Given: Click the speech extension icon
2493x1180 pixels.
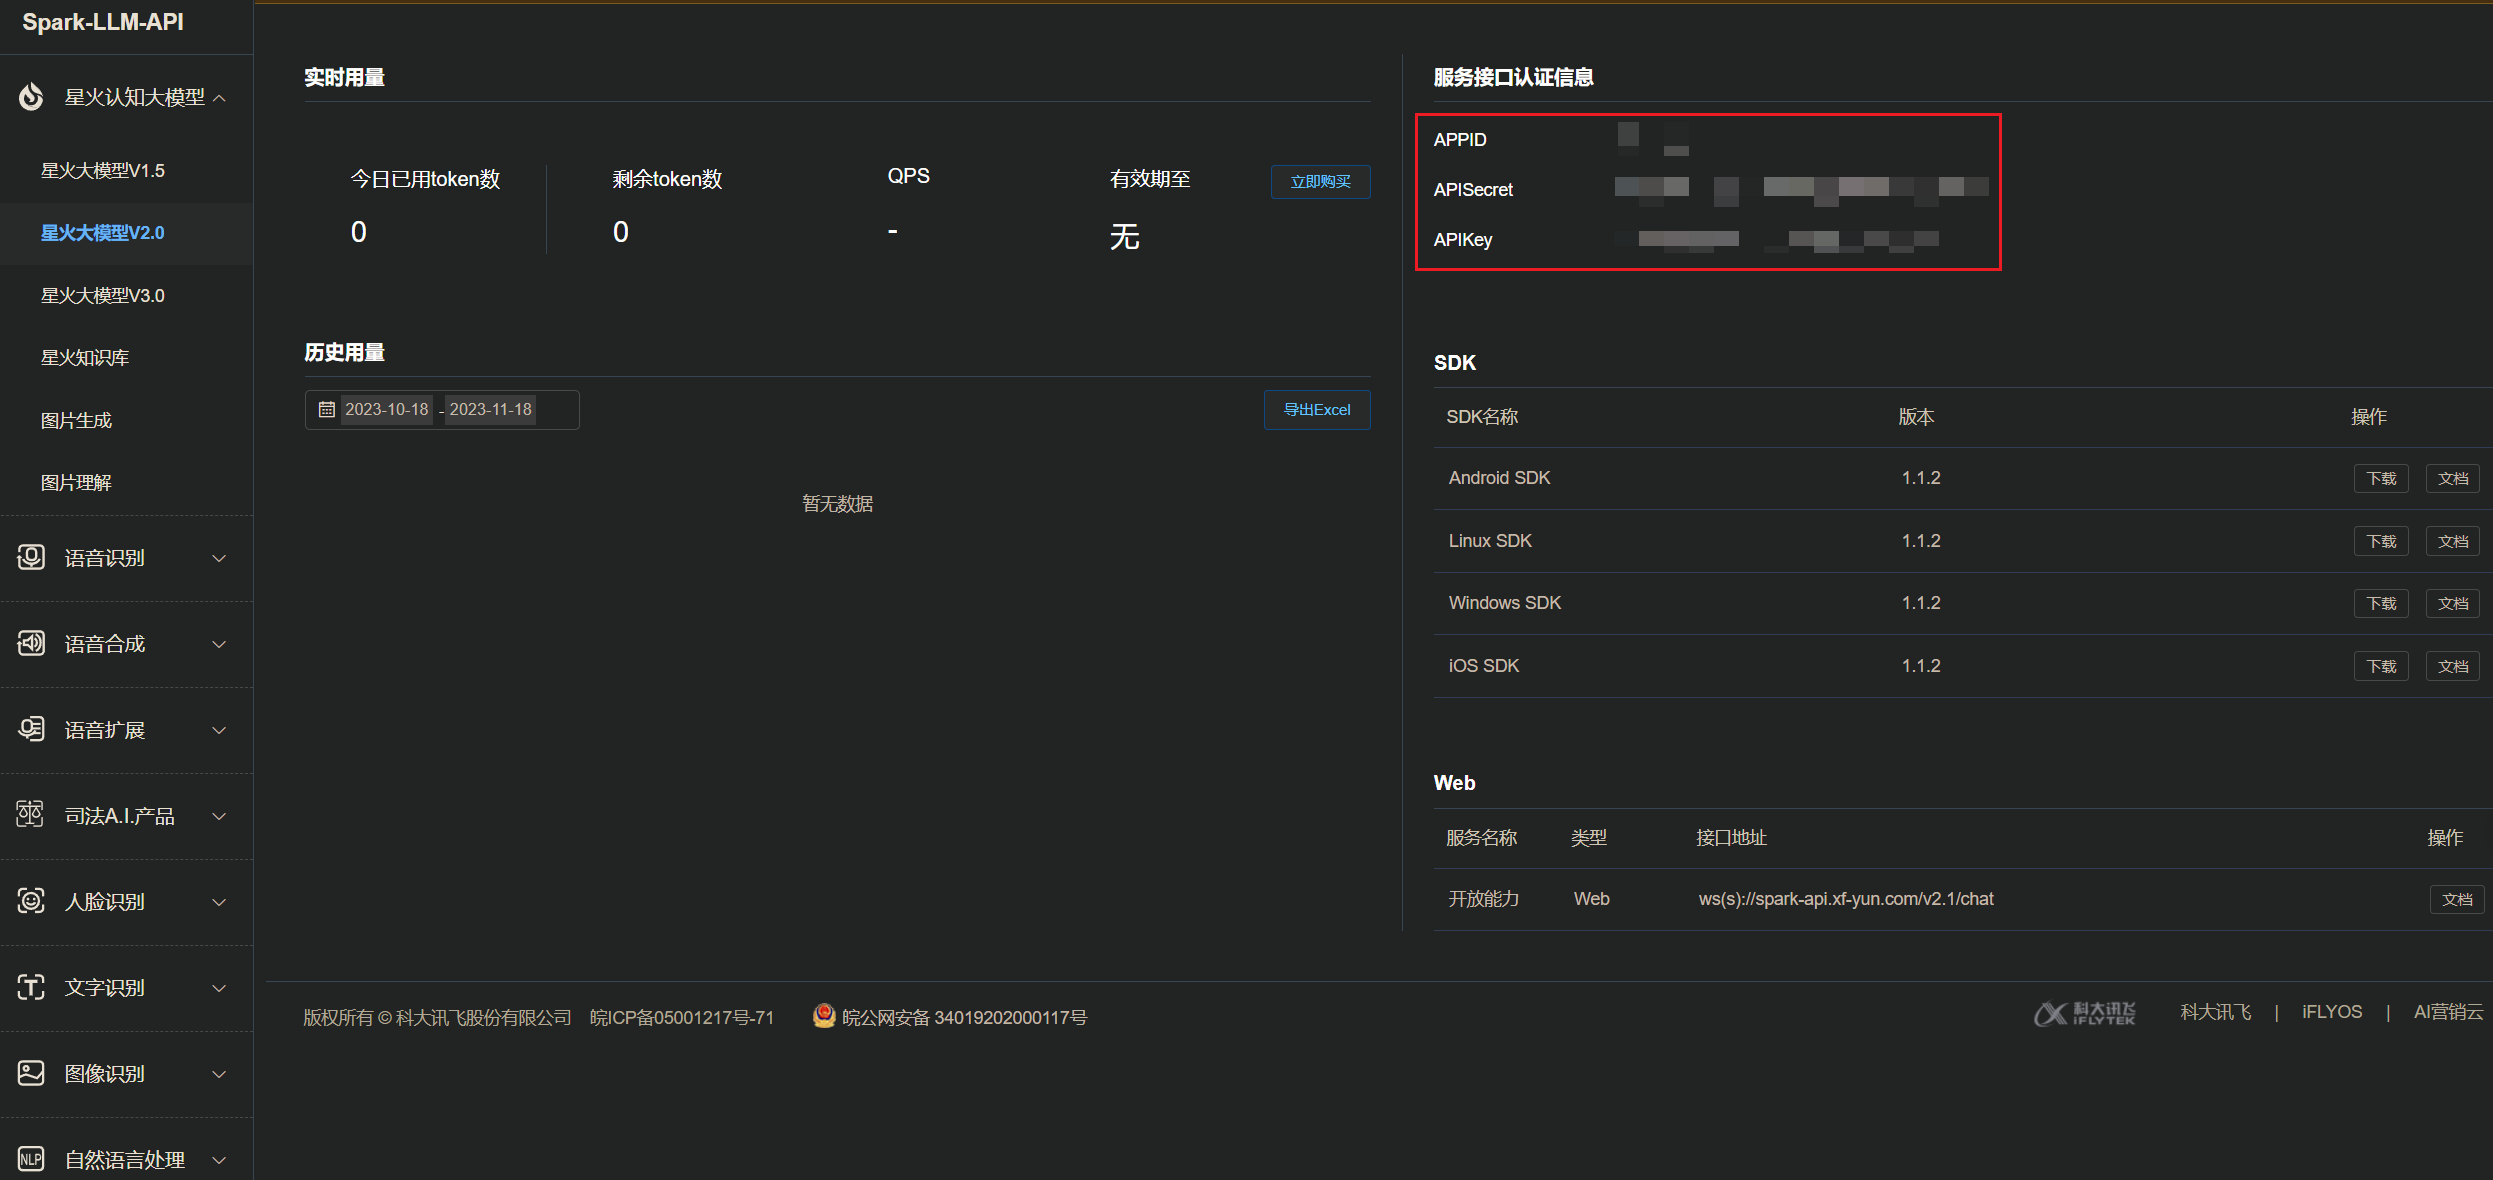Looking at the screenshot, I should click(x=31, y=729).
